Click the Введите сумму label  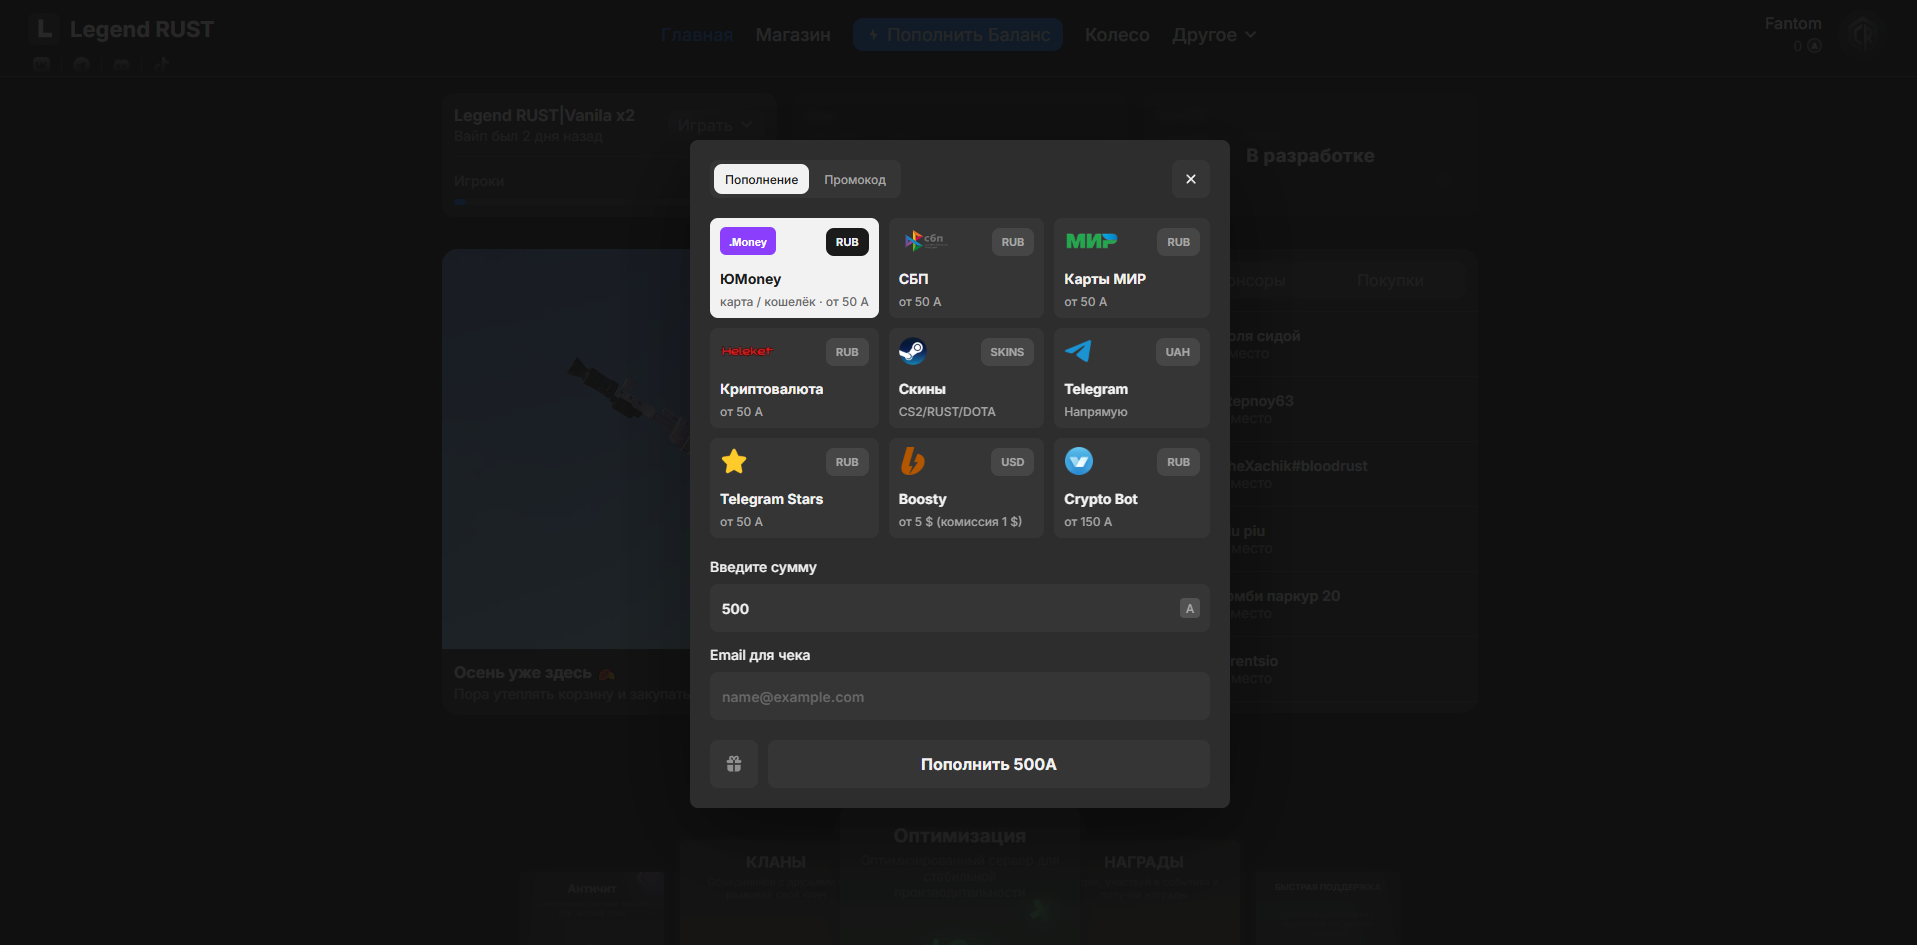point(763,567)
